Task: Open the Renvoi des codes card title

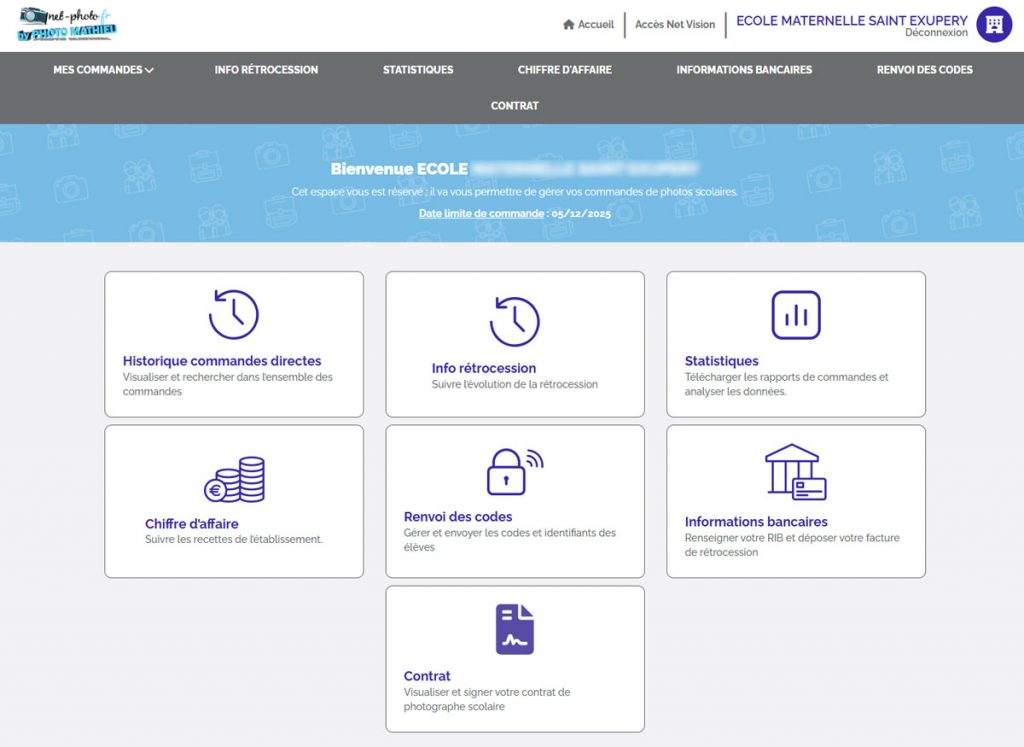Action: [458, 517]
